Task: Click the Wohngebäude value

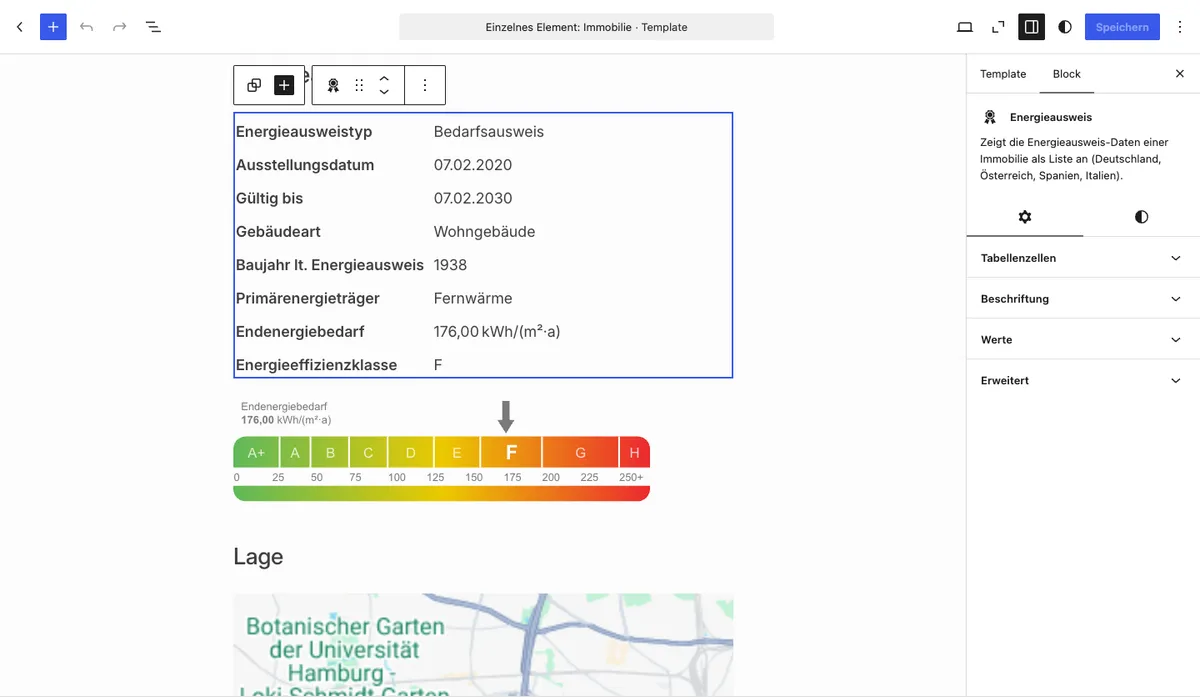Action: (485, 231)
